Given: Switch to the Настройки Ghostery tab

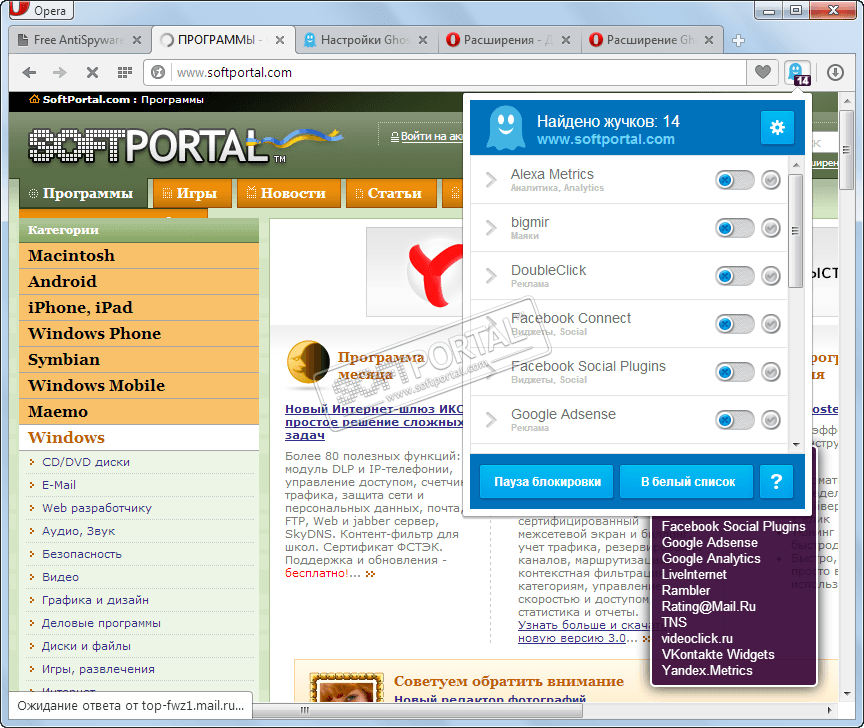Looking at the screenshot, I should point(366,40).
